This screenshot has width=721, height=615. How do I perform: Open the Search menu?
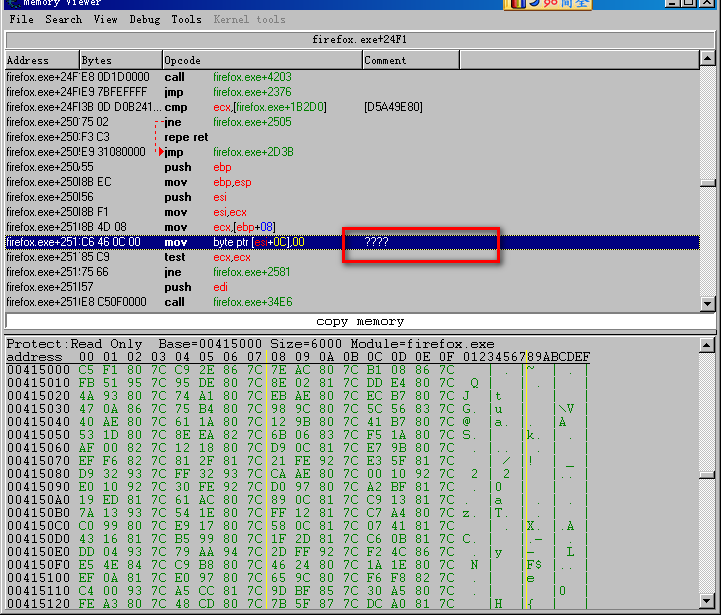point(64,19)
